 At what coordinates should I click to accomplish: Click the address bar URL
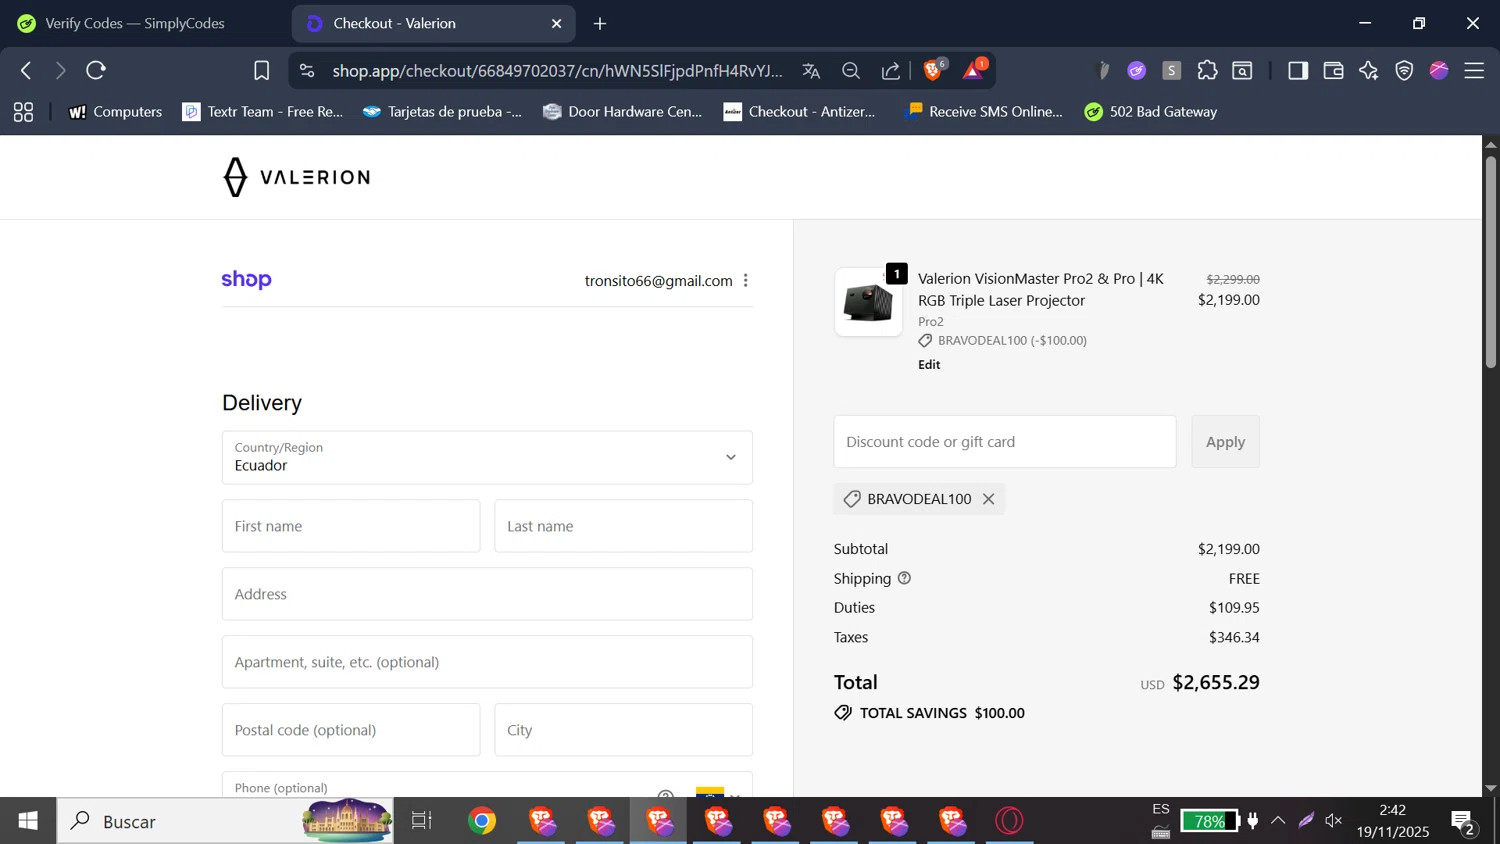click(x=557, y=71)
